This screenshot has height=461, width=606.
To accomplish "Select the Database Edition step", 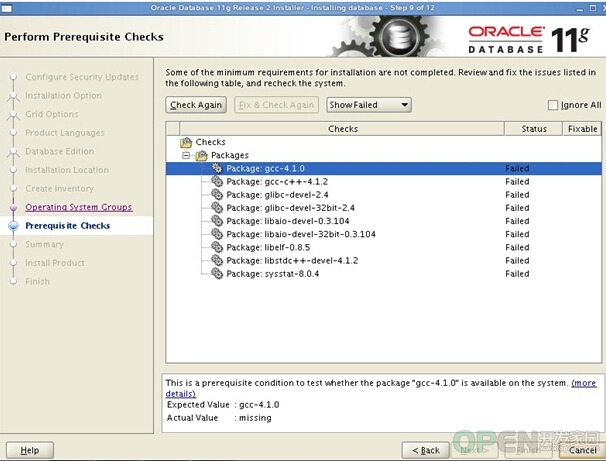I will 60,151.
